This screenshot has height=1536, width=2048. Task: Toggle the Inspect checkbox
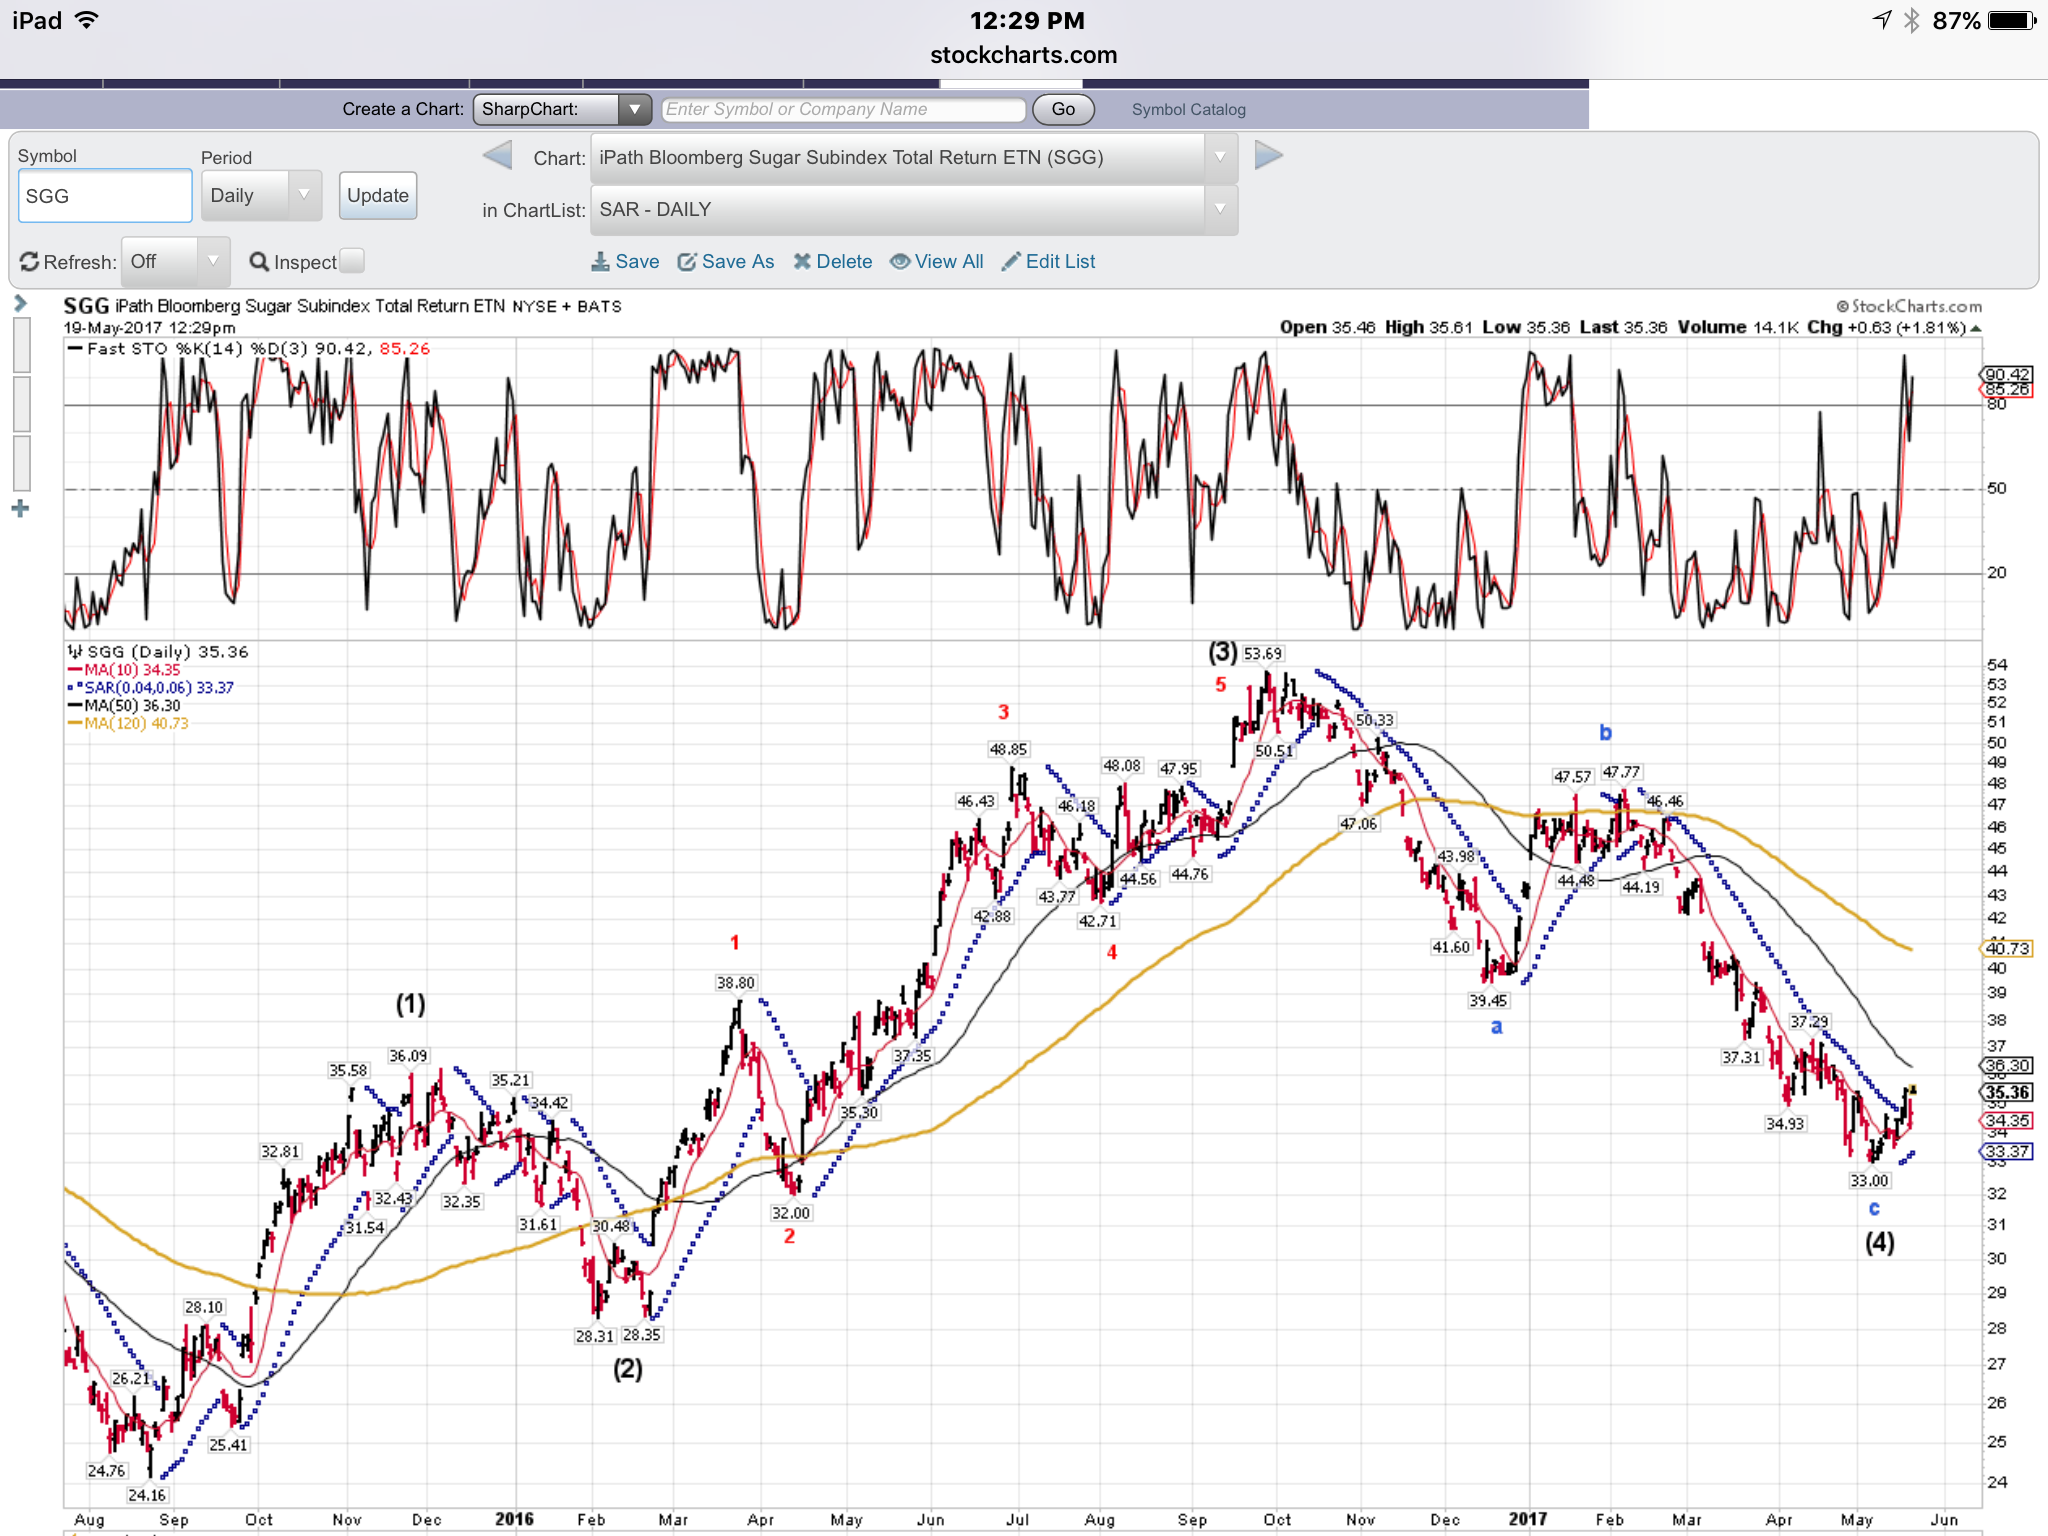click(352, 261)
